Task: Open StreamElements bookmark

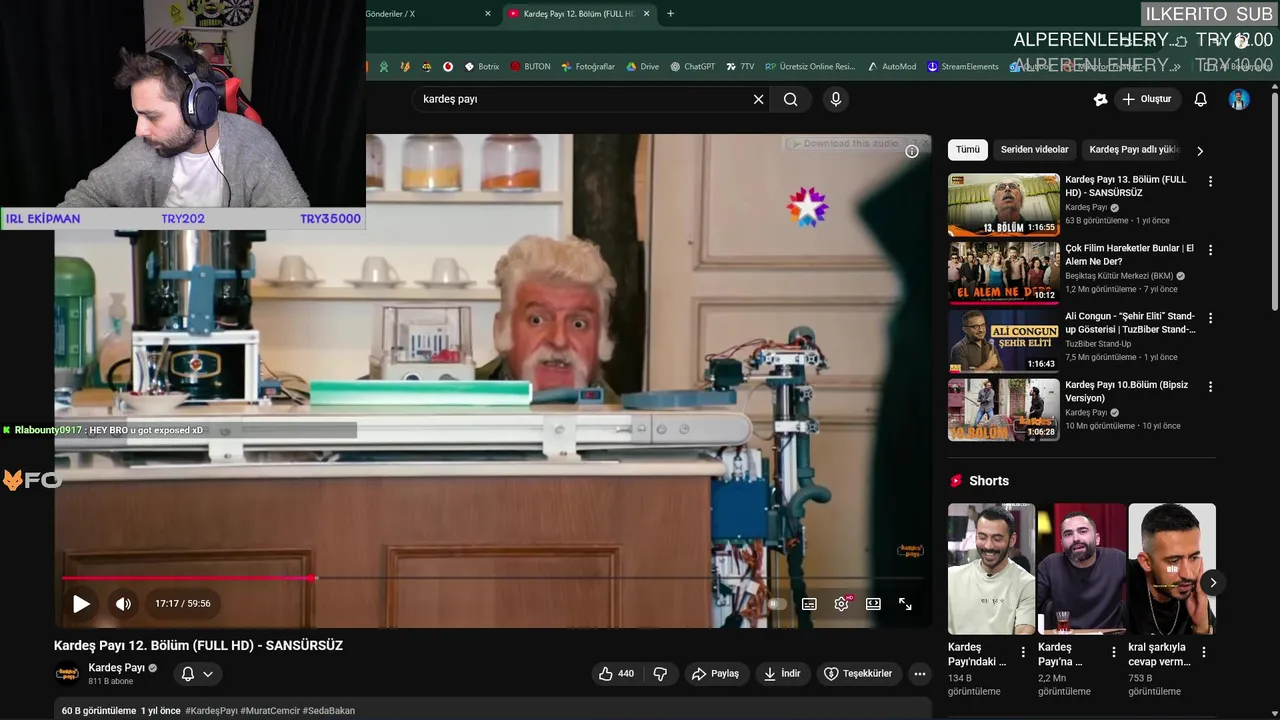Action: pos(963,67)
